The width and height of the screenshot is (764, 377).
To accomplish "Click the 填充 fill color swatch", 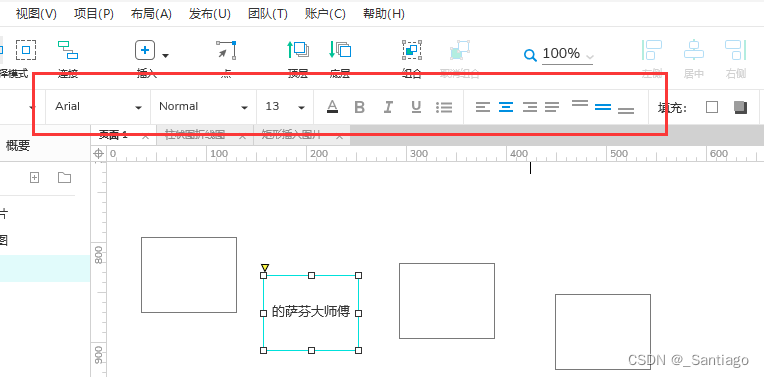I will click(x=712, y=107).
